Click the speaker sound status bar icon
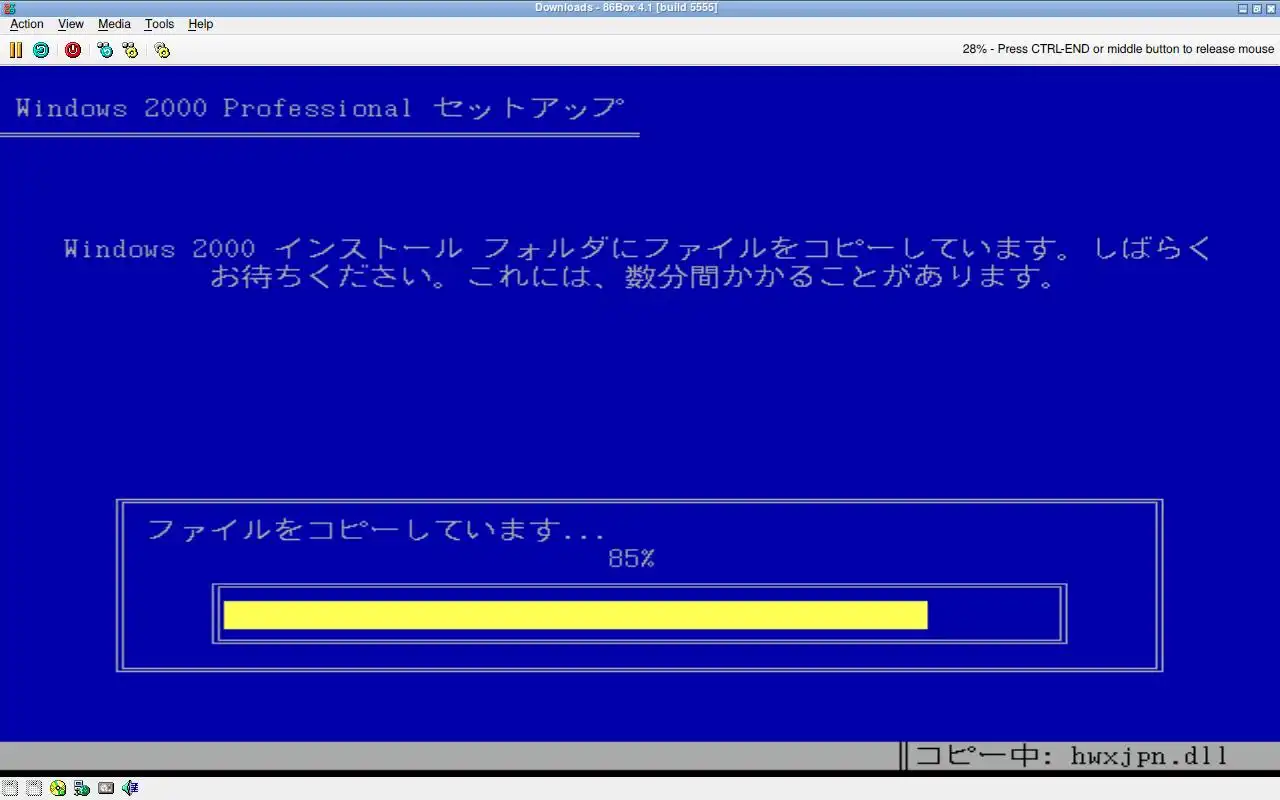 (x=130, y=788)
